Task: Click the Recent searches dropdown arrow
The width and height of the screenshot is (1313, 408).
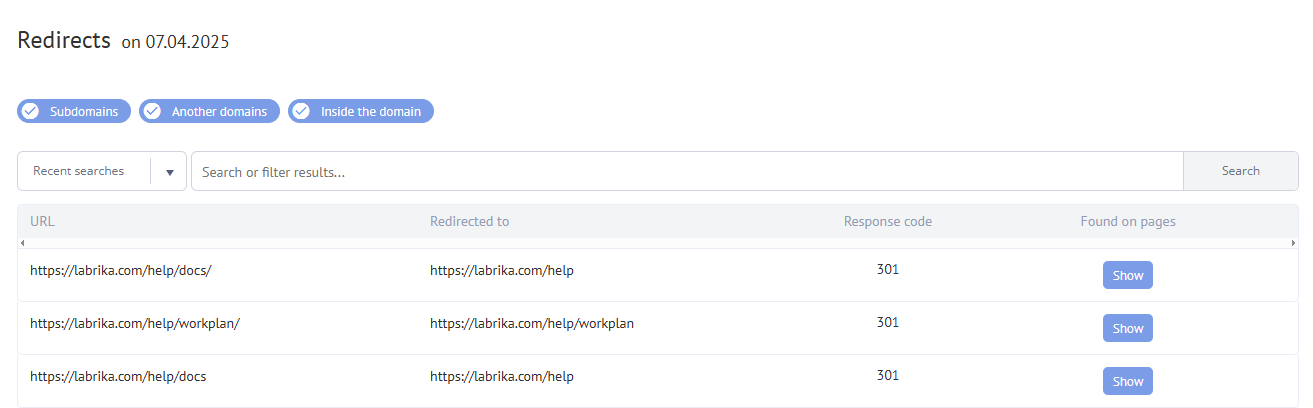Action: (x=169, y=172)
